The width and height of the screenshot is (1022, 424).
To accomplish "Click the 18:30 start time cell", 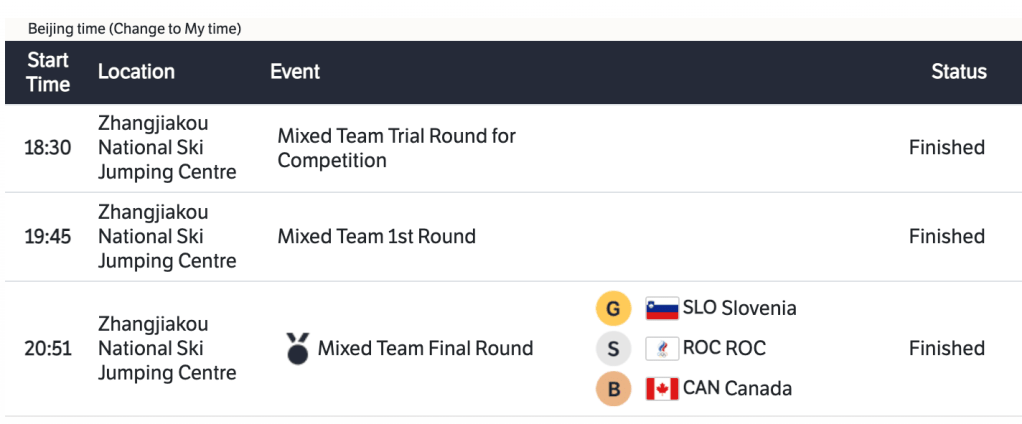I will coord(48,148).
